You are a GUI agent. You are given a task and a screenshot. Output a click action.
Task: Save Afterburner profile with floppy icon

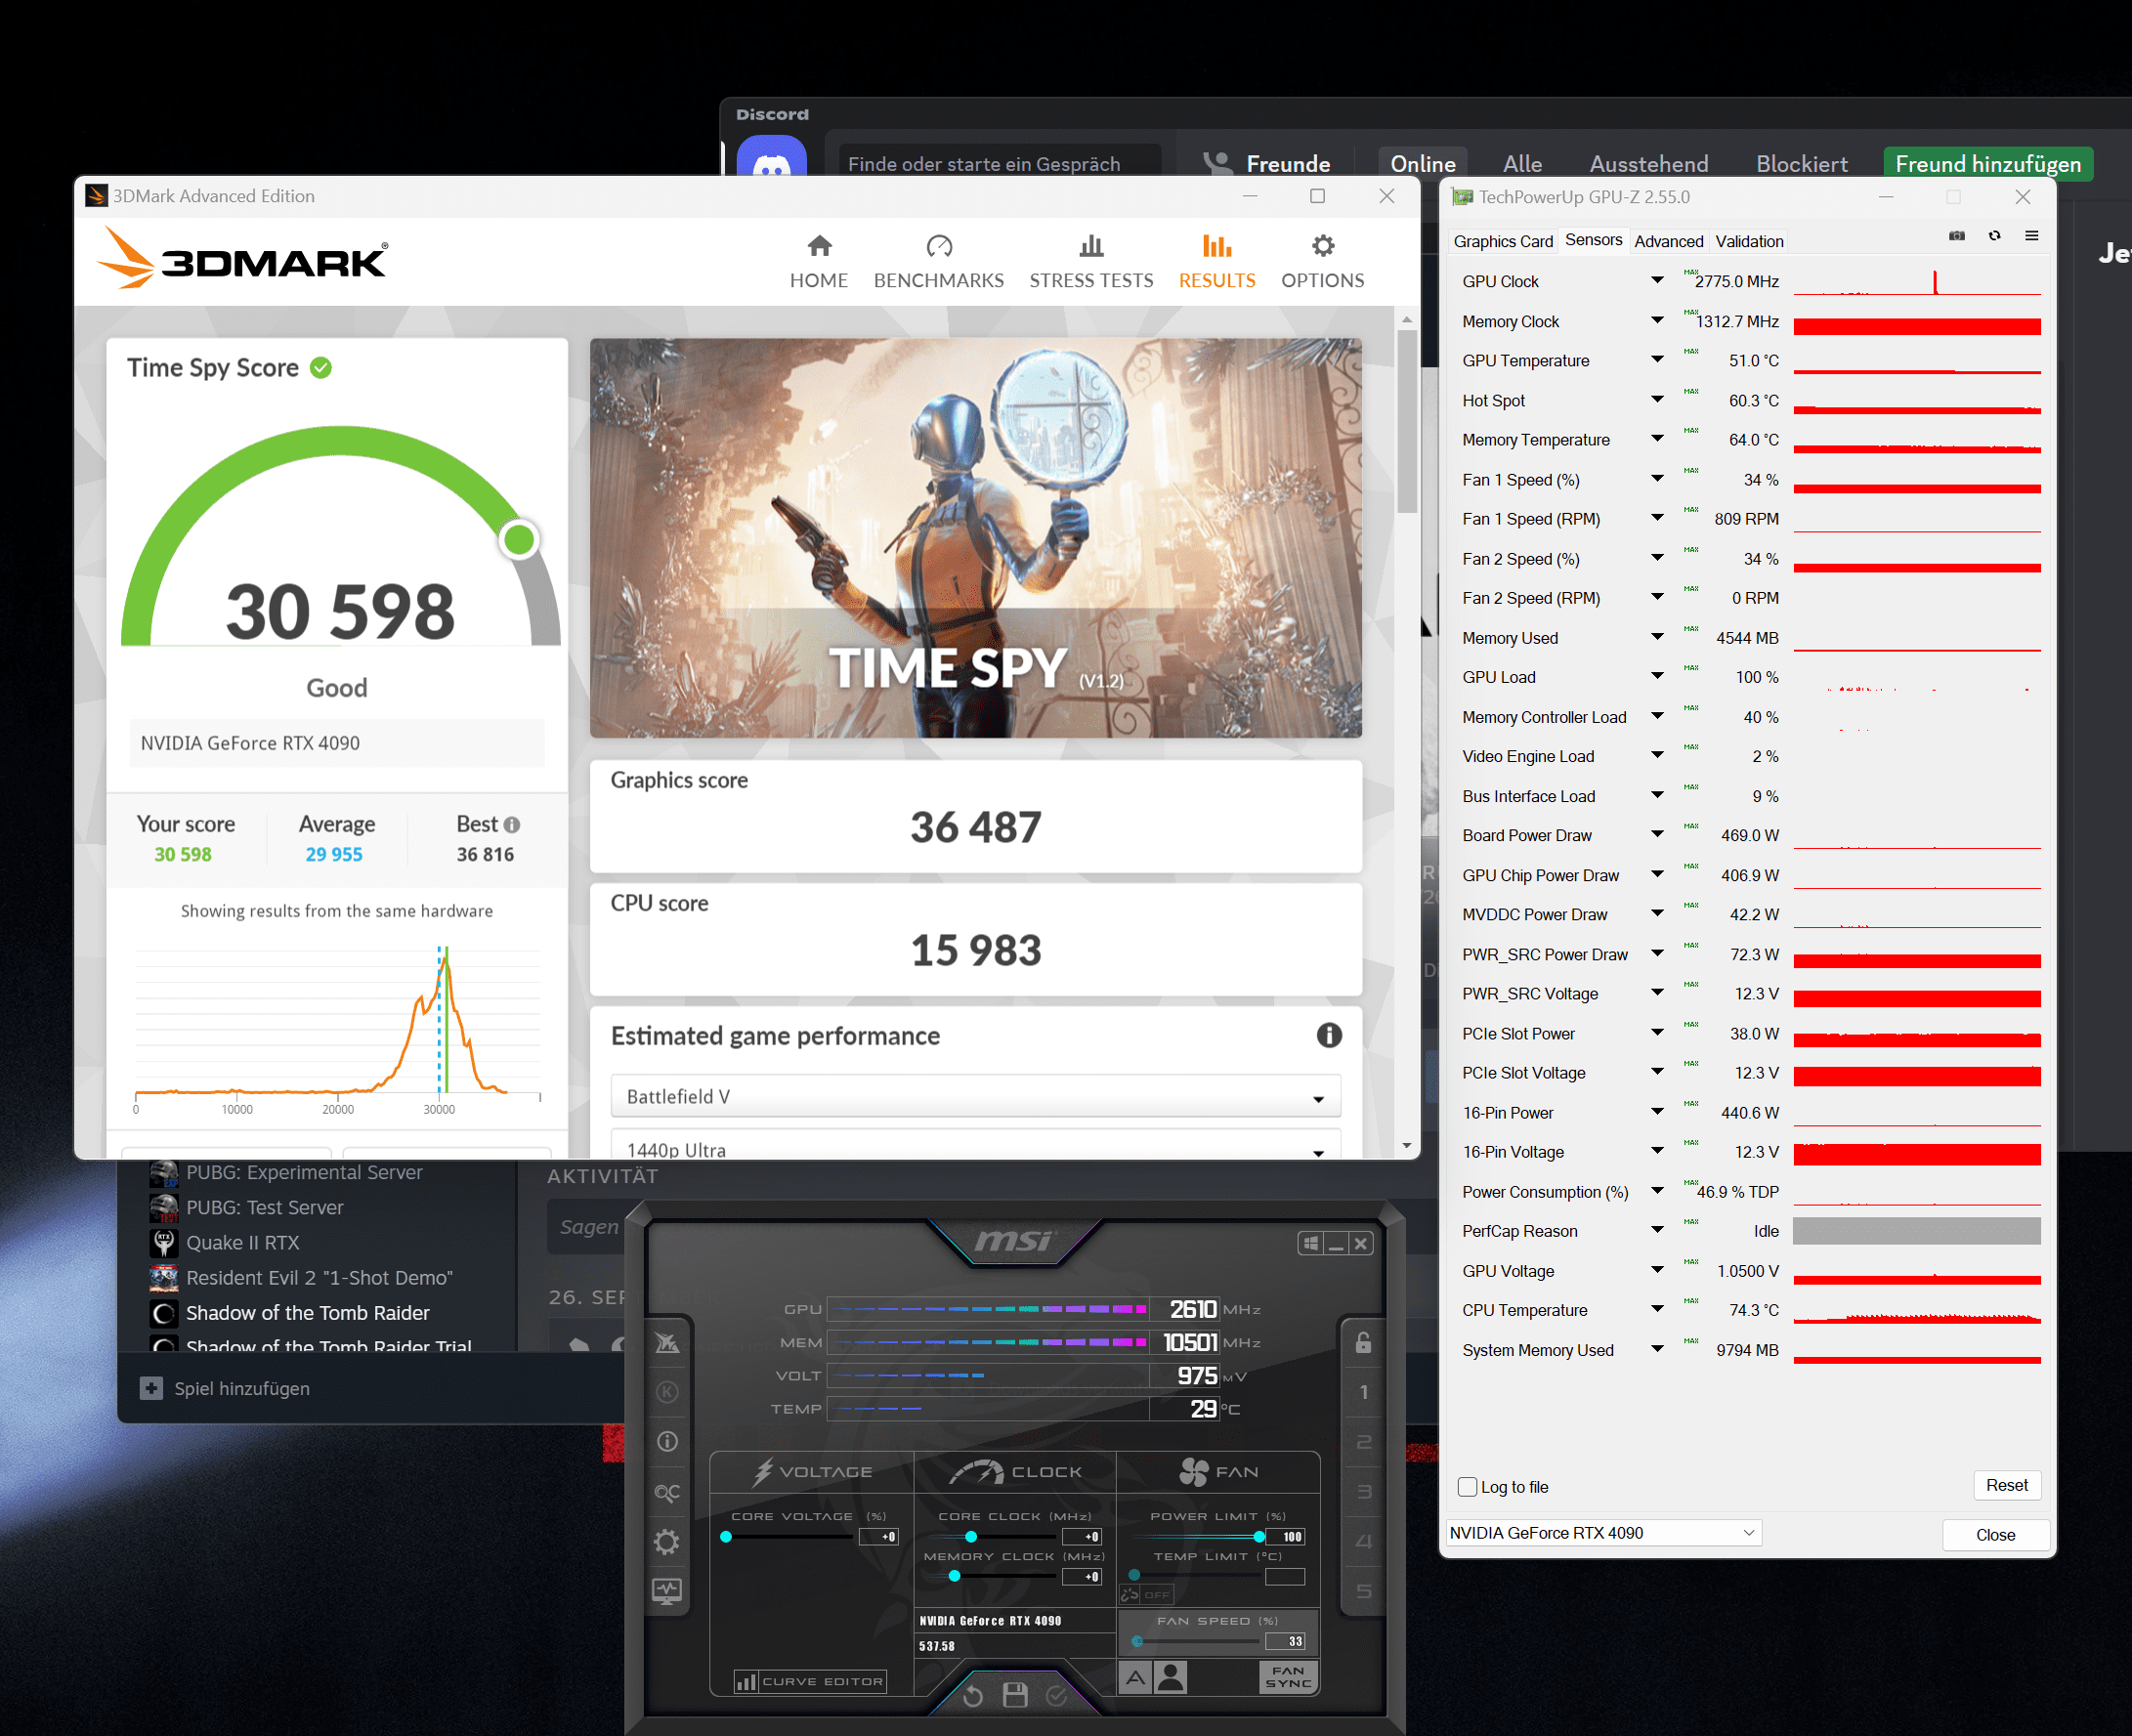pos(1015,1695)
